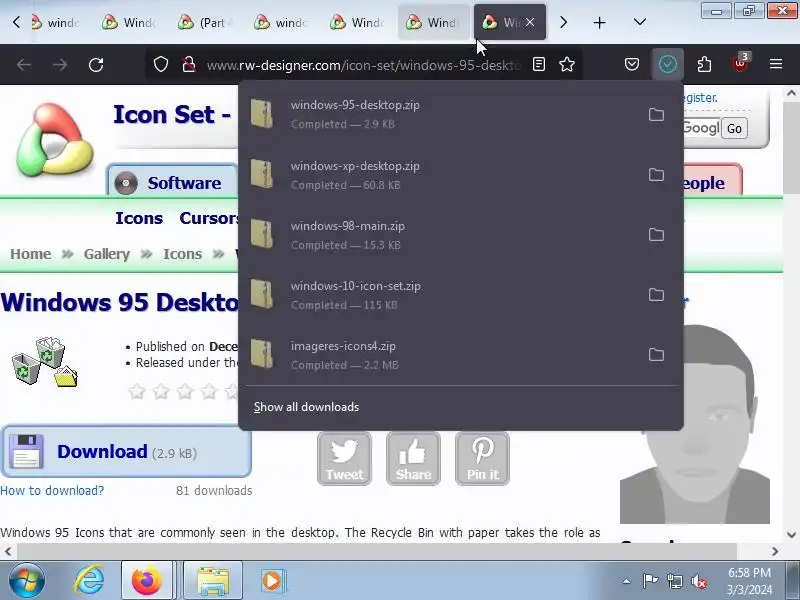
Task: Click the Facebook Share button
Action: click(413, 458)
